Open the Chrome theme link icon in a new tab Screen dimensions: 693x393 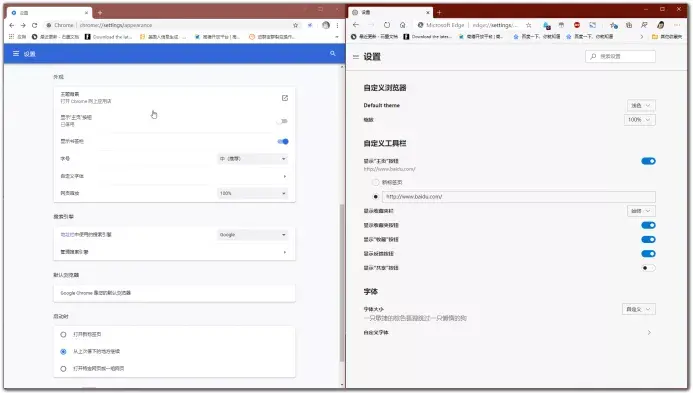pyautogui.click(x=285, y=98)
